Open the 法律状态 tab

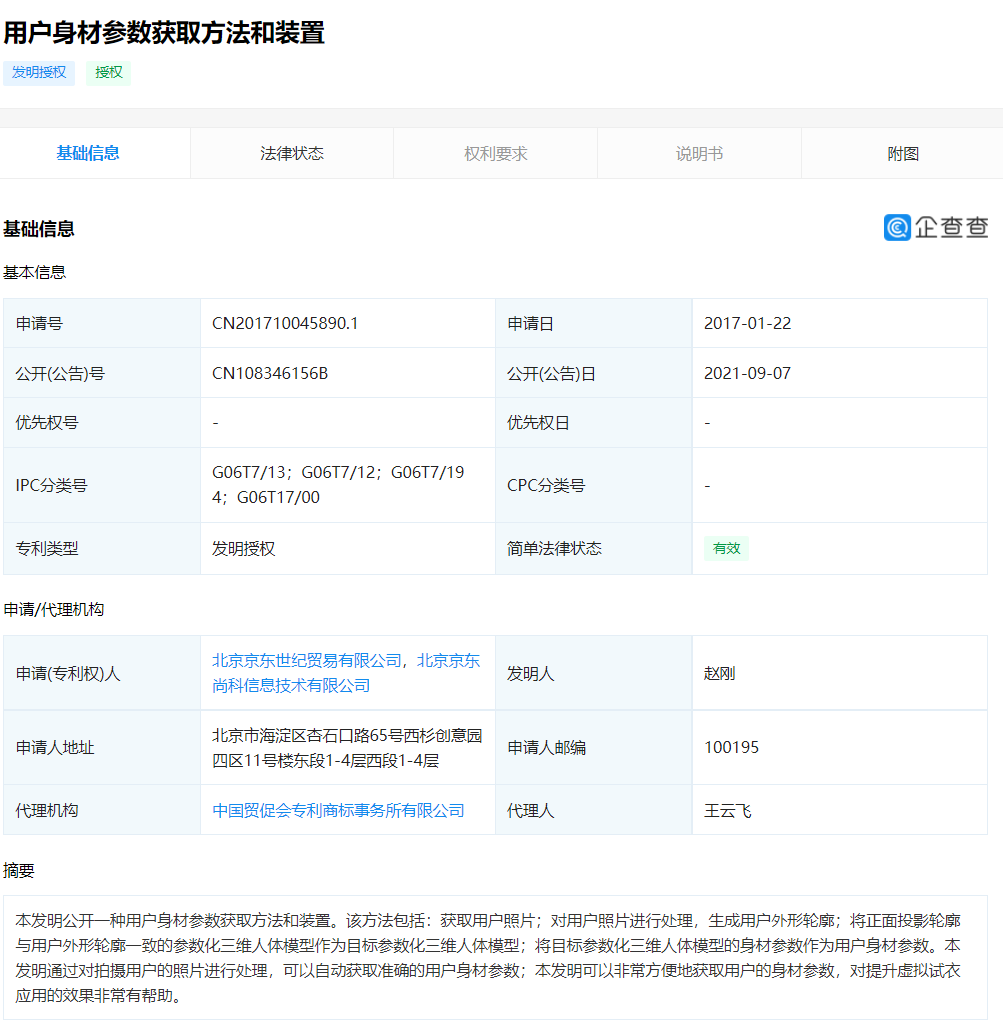point(292,154)
